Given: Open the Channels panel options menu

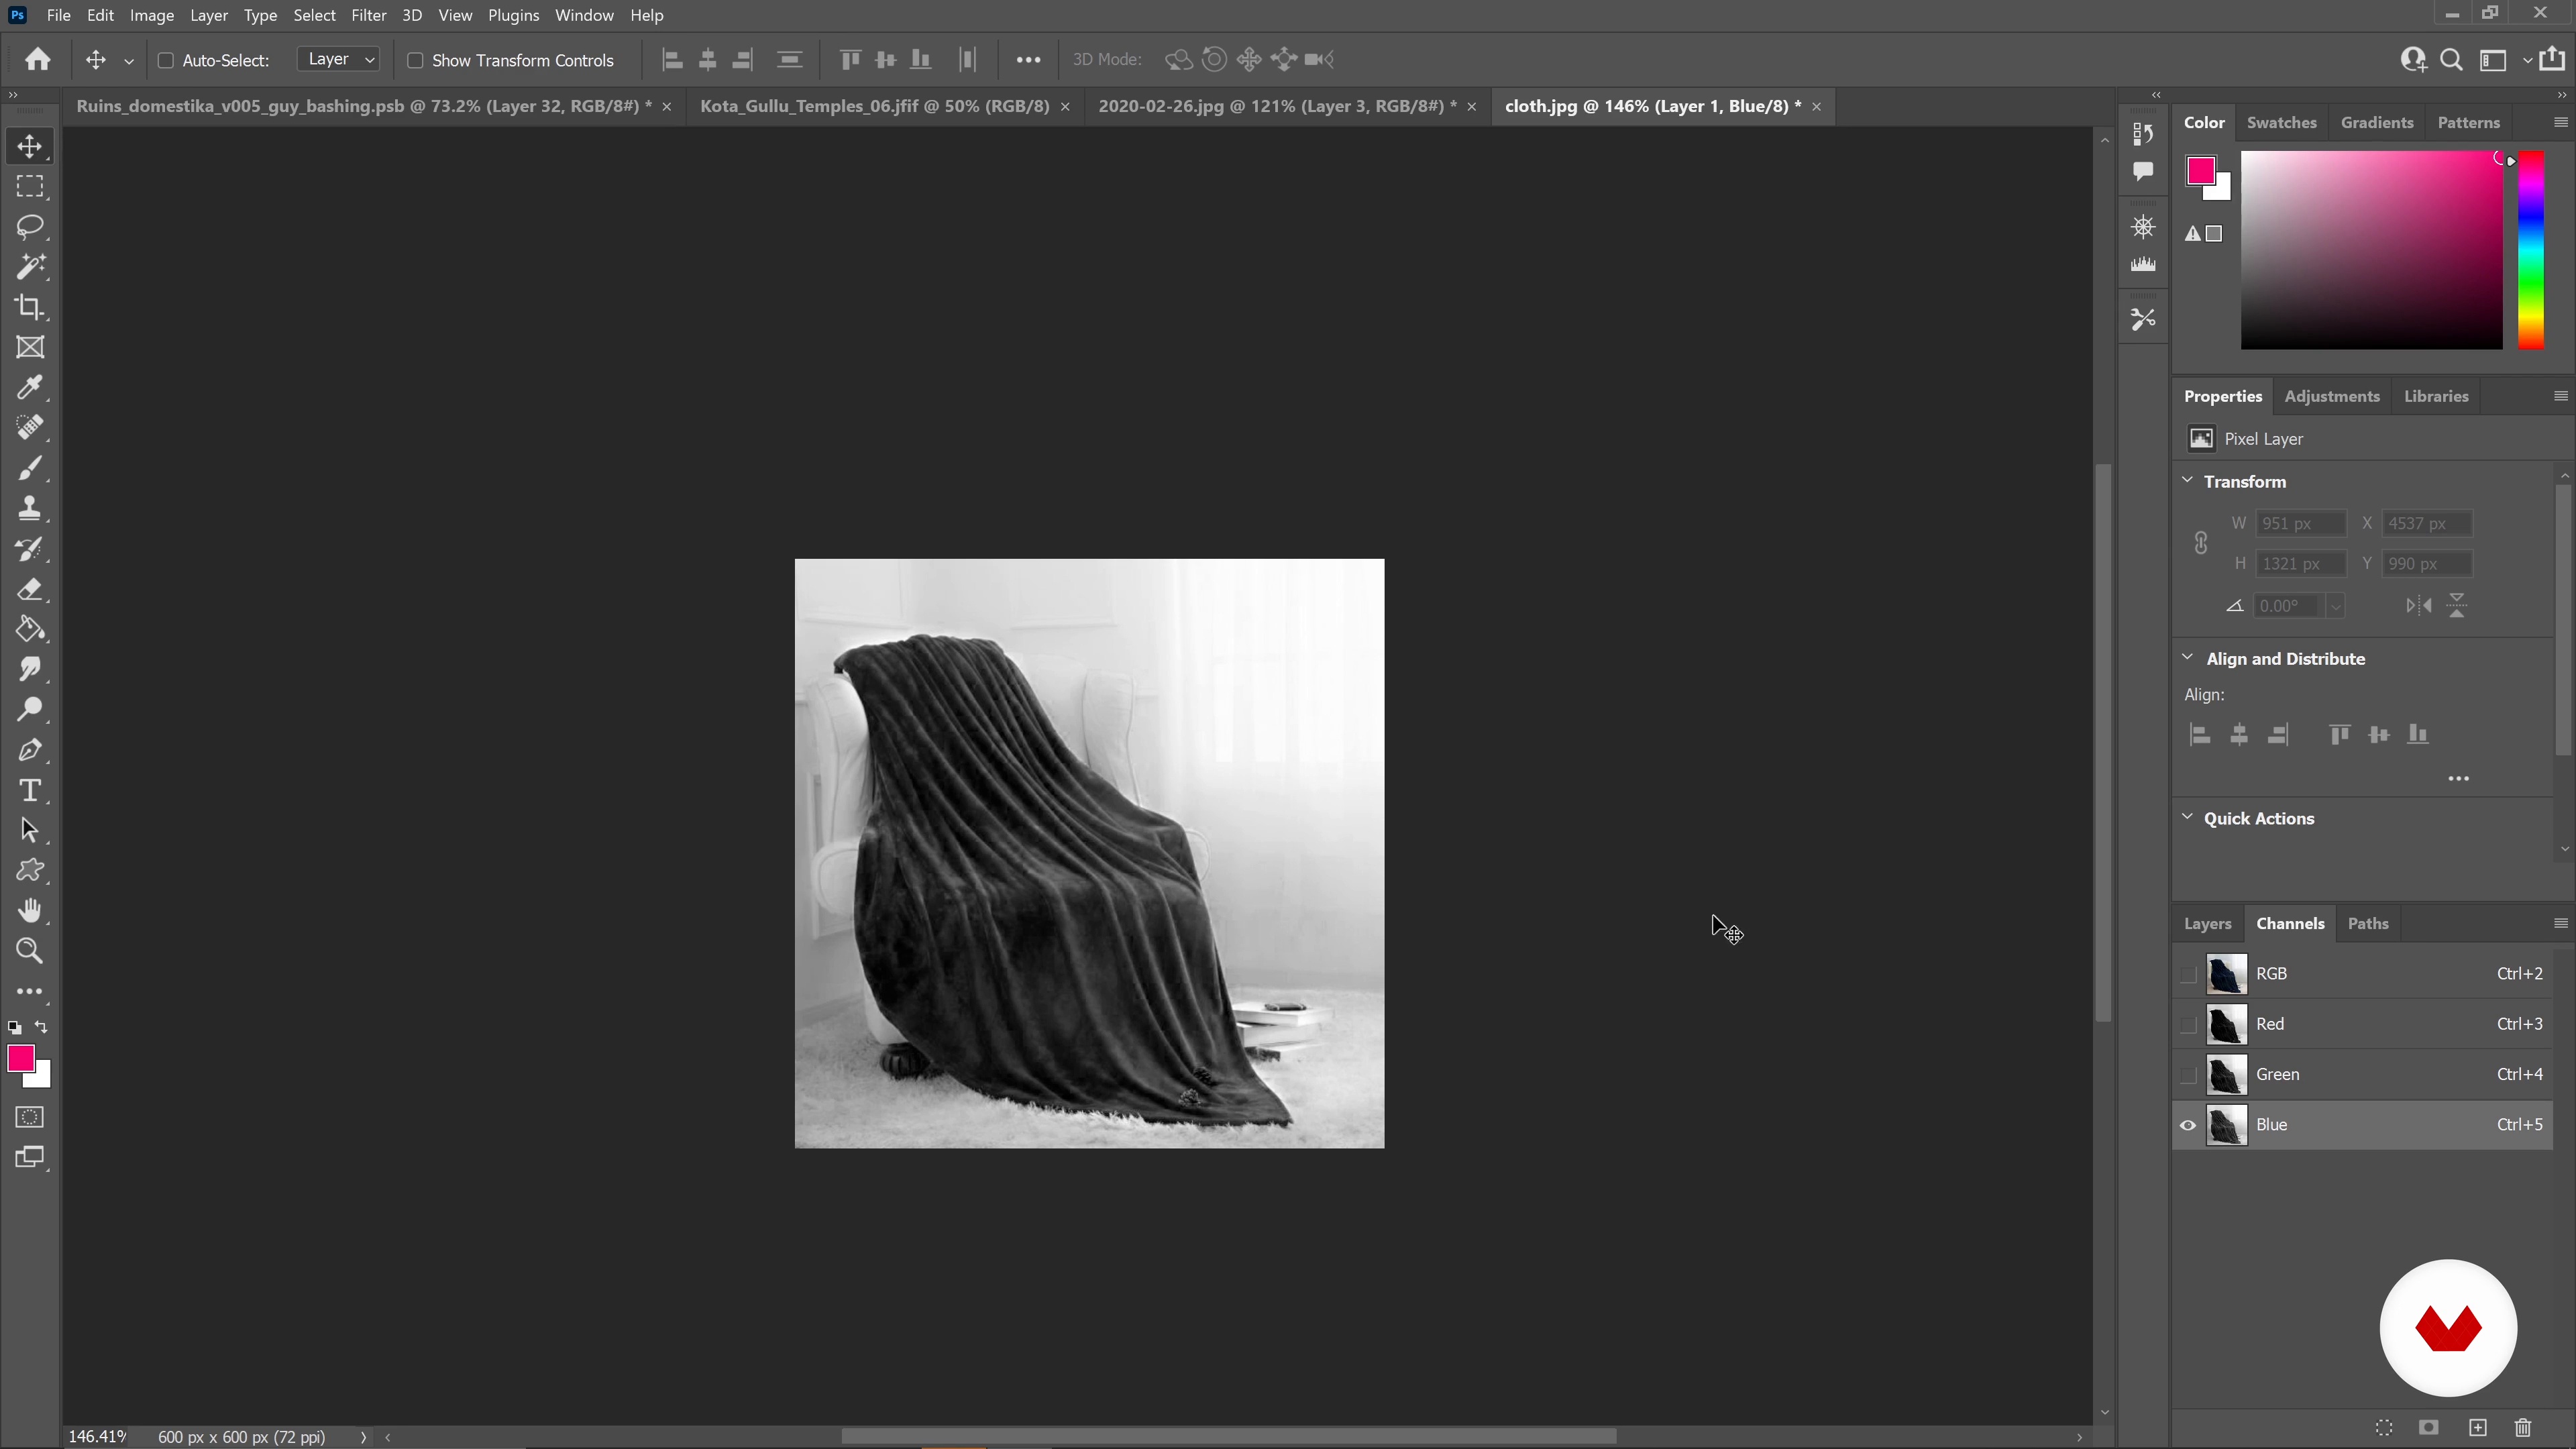Looking at the screenshot, I should click(x=2560, y=923).
